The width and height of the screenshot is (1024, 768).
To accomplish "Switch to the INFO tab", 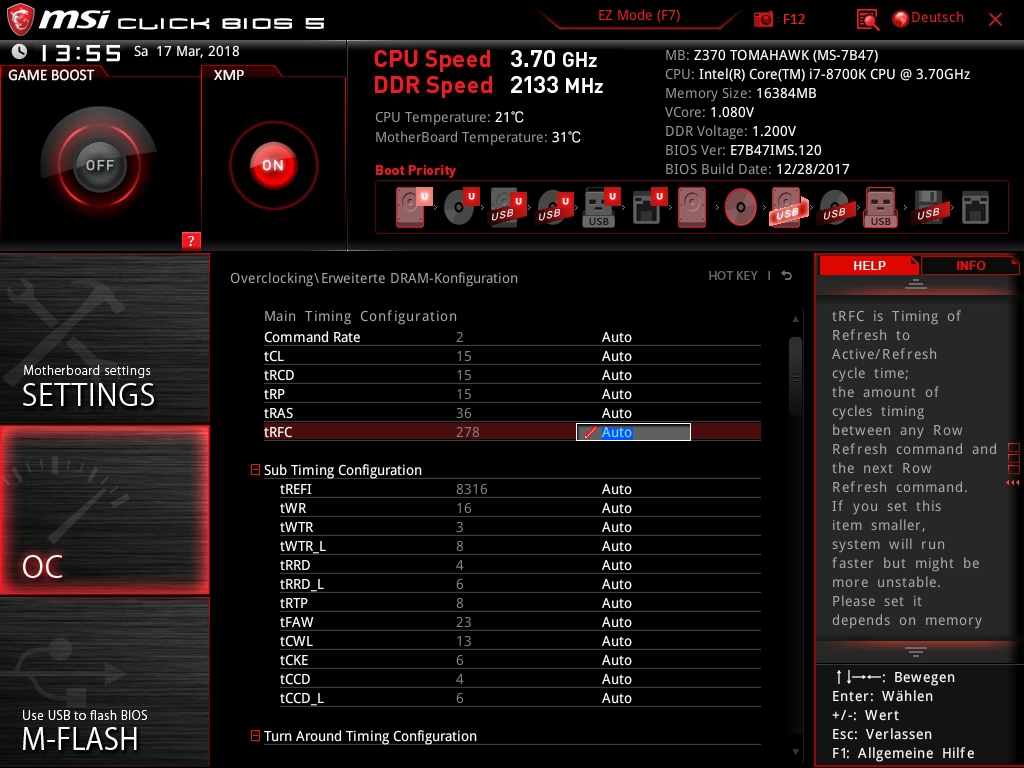I will point(970,265).
